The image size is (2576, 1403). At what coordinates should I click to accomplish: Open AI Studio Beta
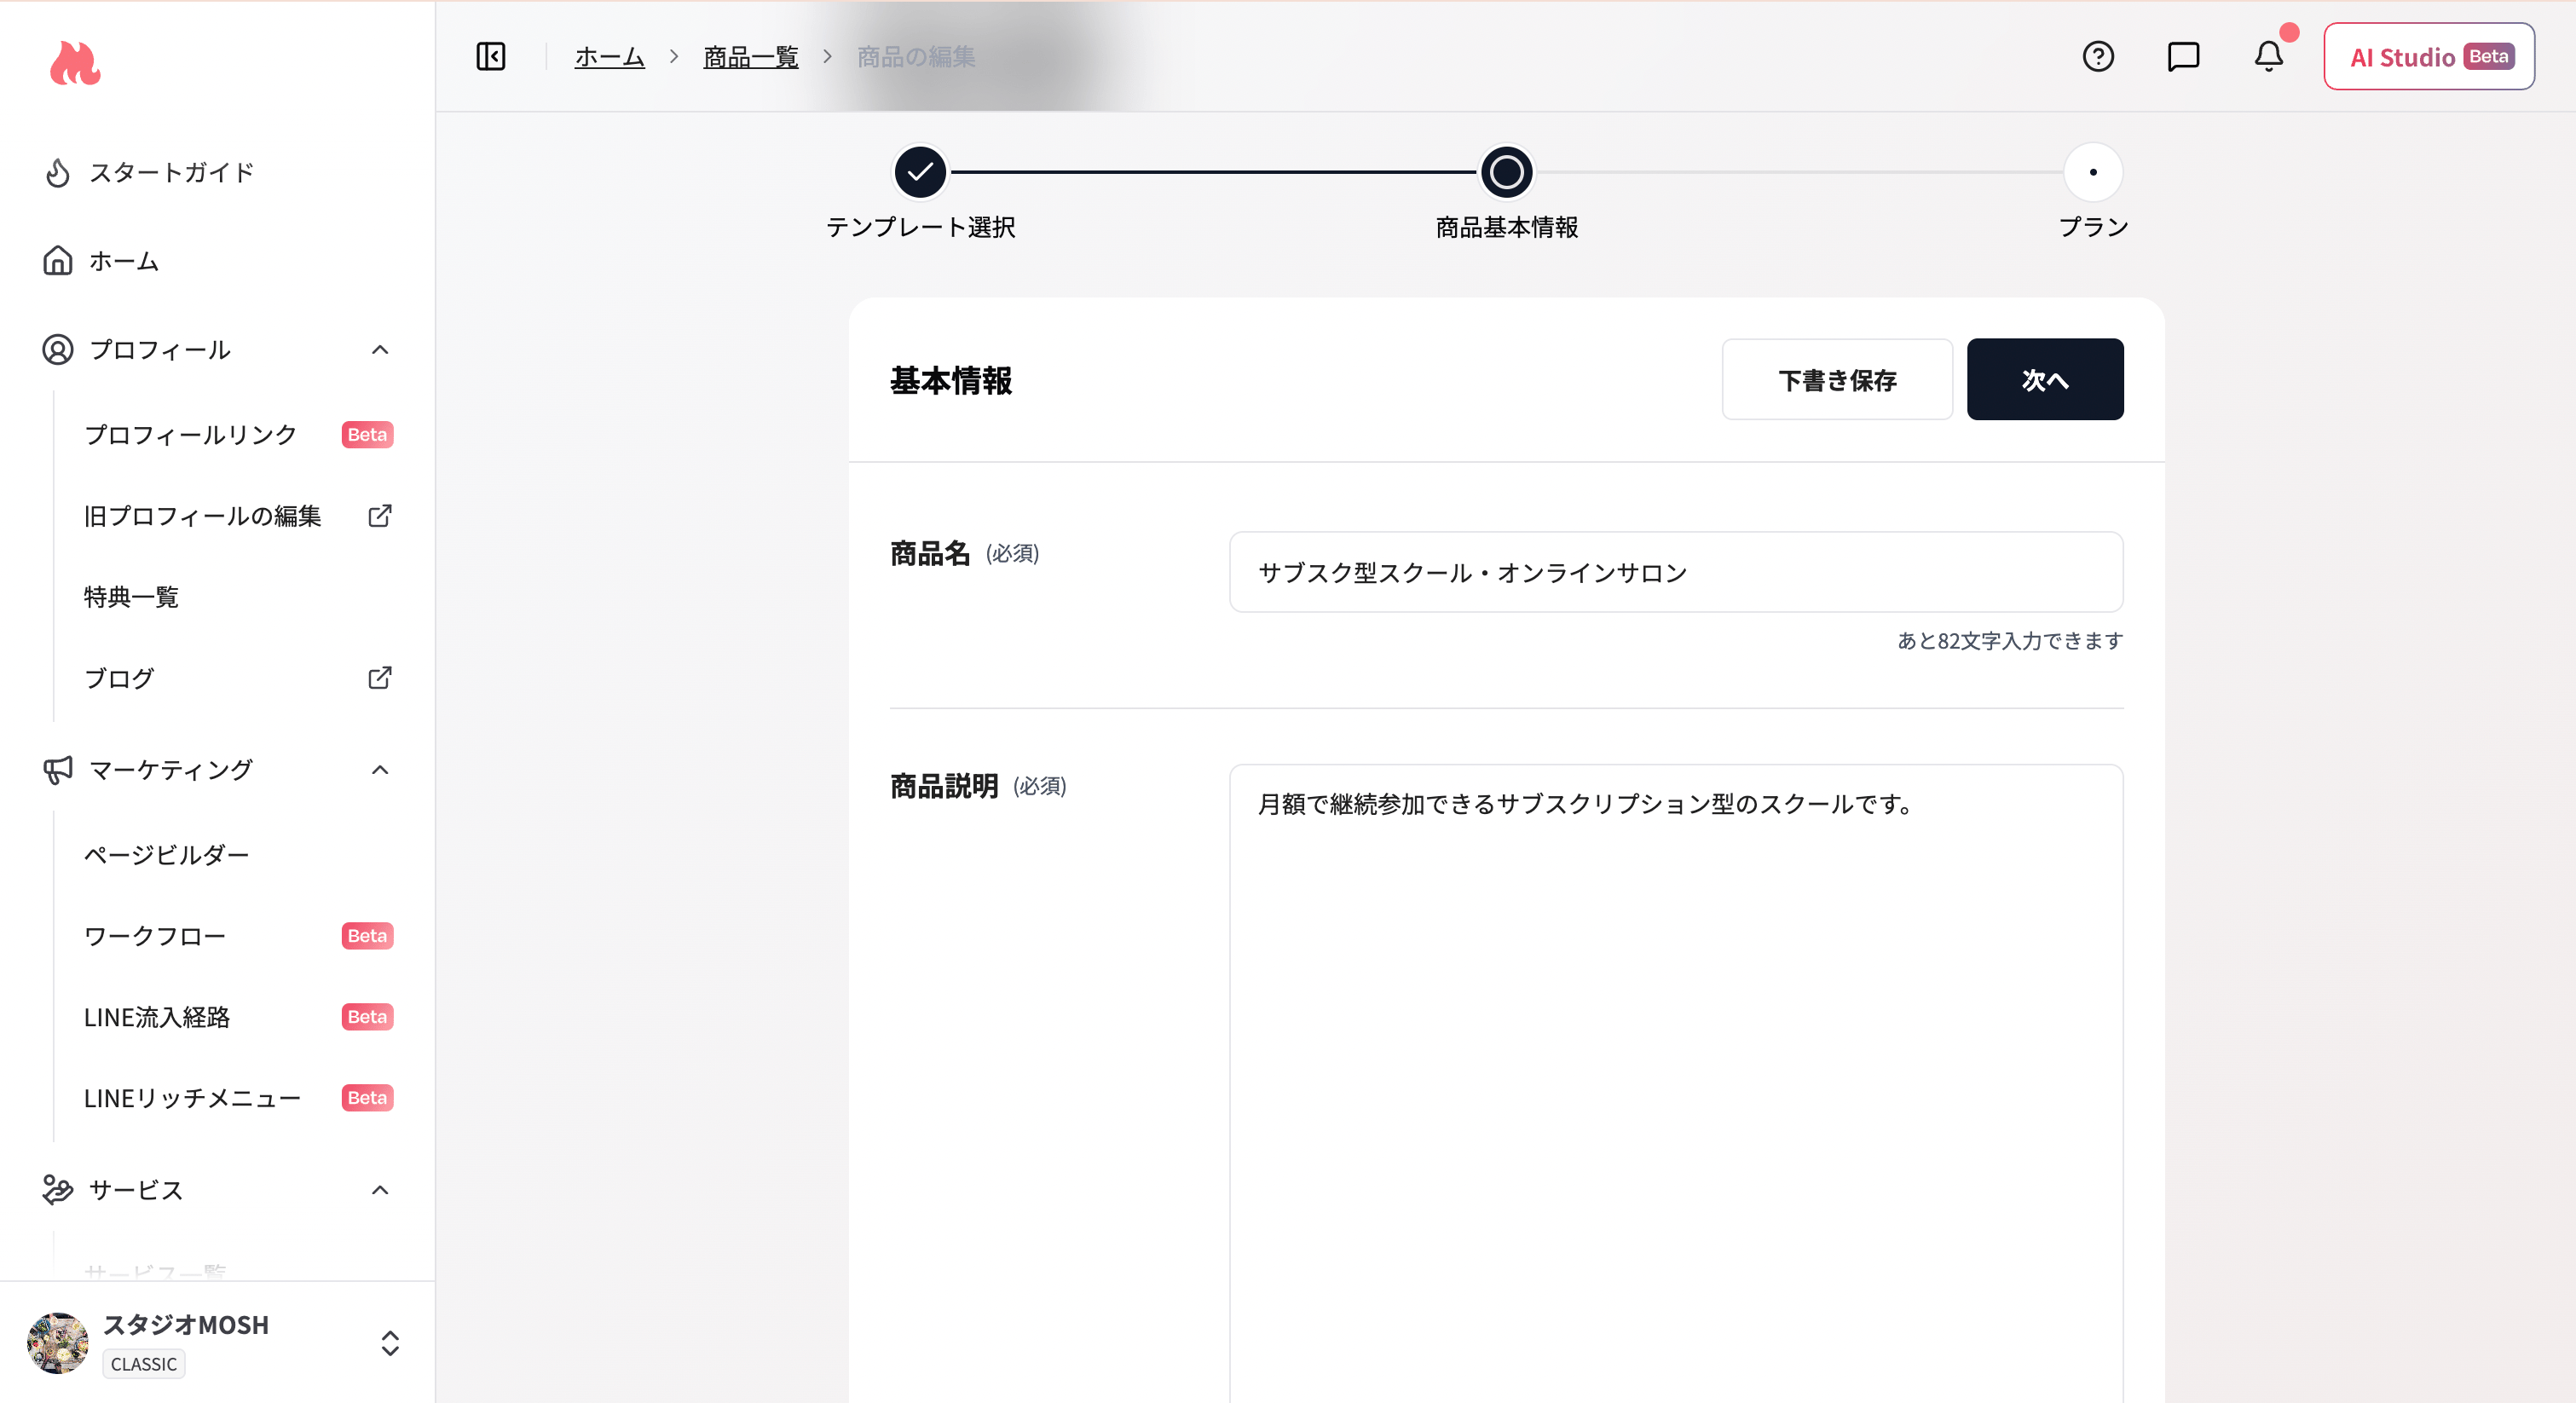click(2429, 57)
